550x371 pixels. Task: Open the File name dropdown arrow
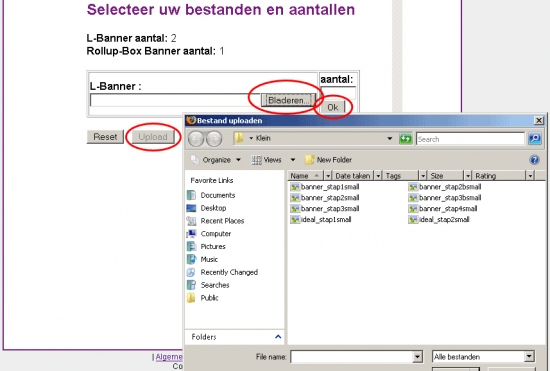pyautogui.click(x=417, y=357)
